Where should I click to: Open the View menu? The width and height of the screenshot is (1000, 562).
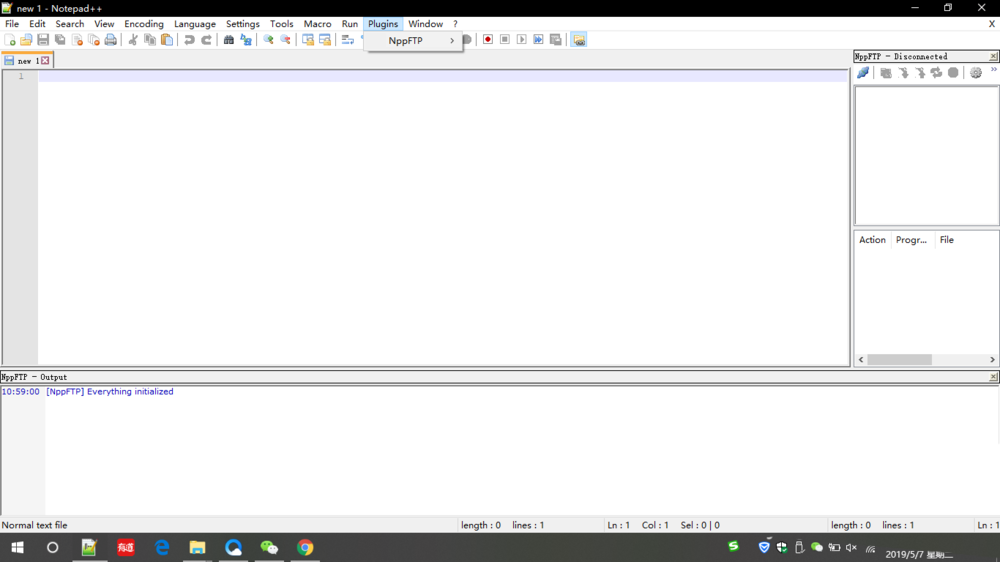[x=104, y=24]
